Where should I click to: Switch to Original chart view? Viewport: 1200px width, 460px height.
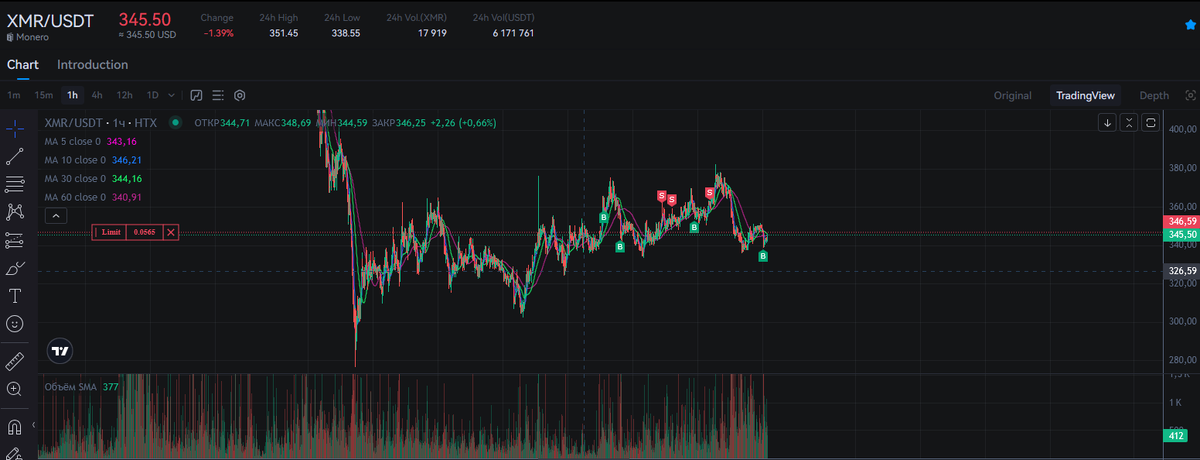[x=1012, y=96]
